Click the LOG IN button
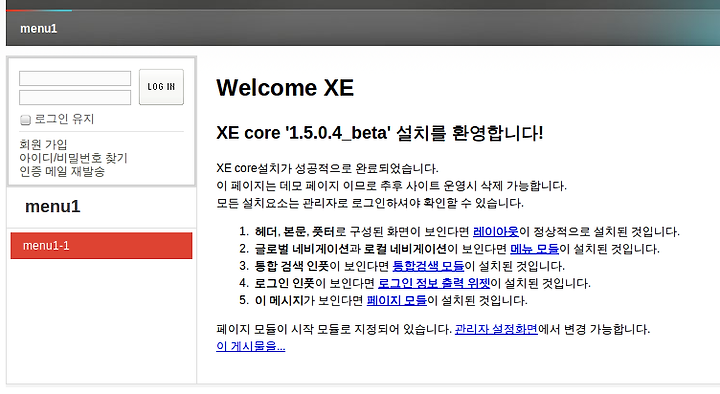The width and height of the screenshot is (720, 394). [161, 87]
